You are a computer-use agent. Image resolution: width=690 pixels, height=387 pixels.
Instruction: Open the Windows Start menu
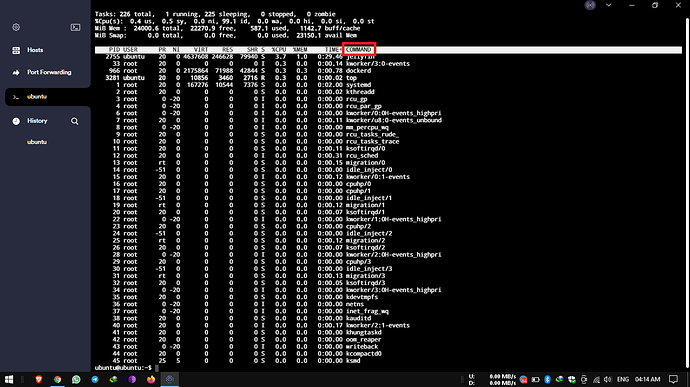pyautogui.click(x=9, y=380)
